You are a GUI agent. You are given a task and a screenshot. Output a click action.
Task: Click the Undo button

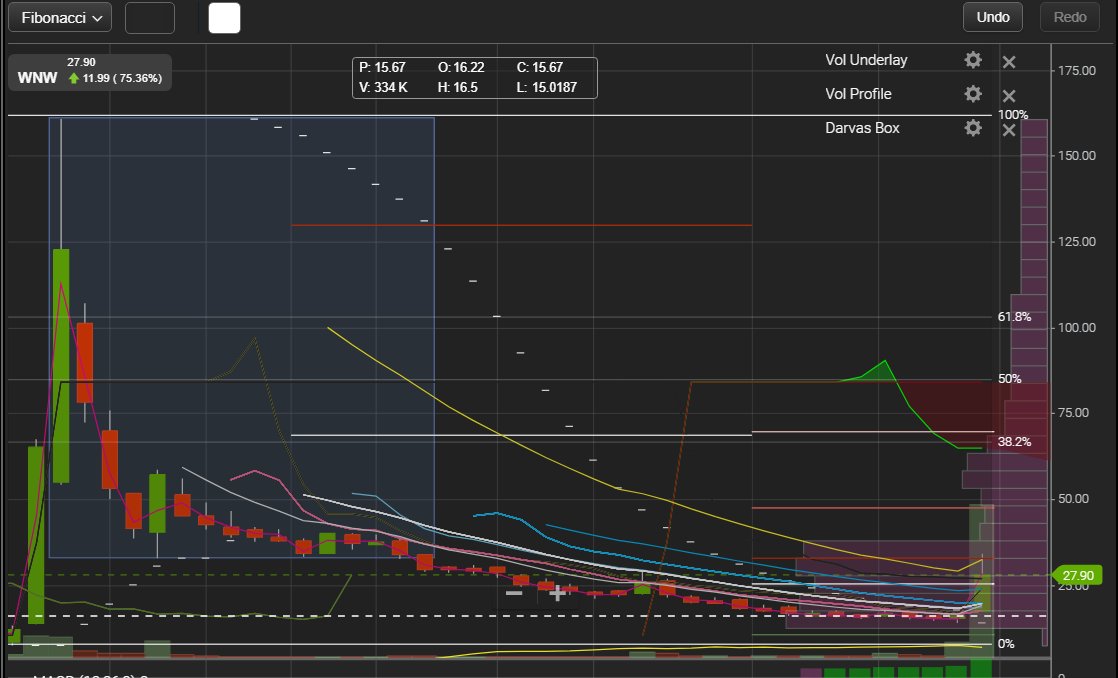pos(992,16)
